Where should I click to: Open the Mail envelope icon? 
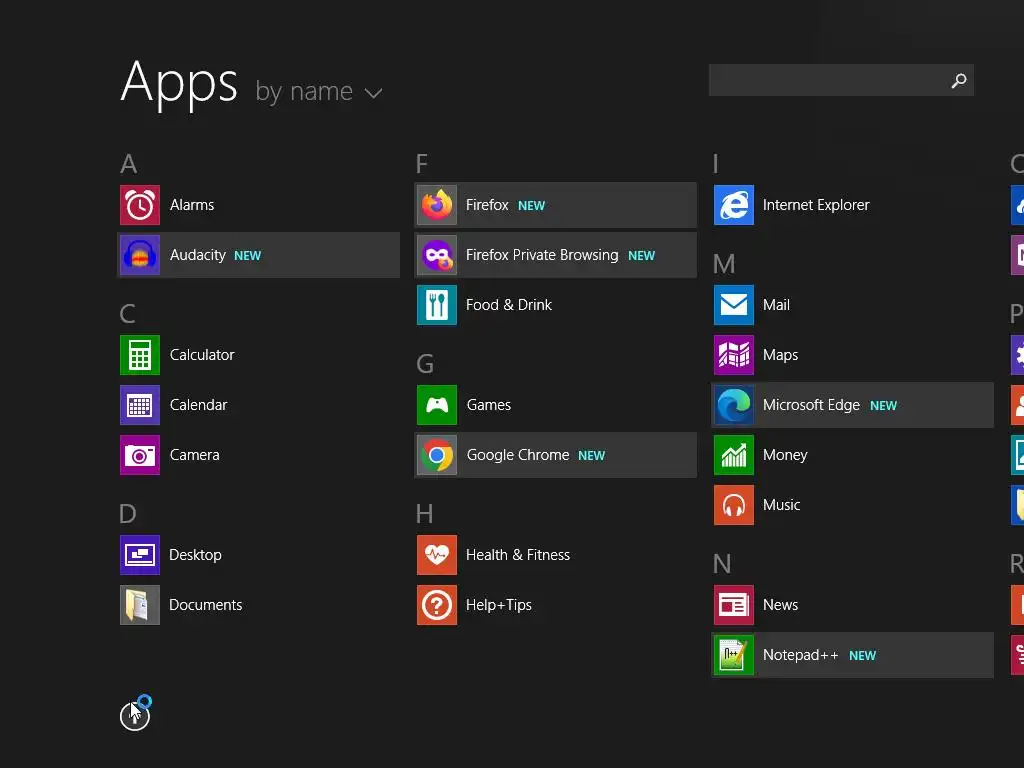tap(734, 305)
